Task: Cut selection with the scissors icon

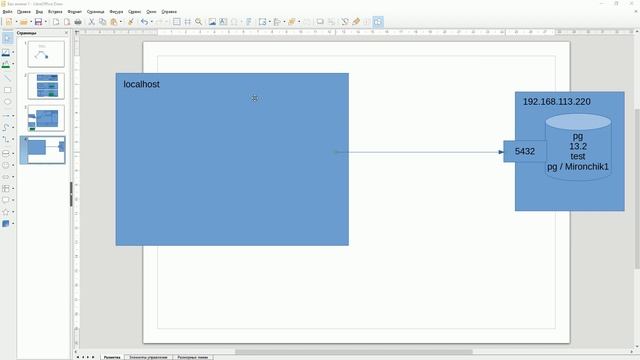Action: pyautogui.click(x=91, y=22)
